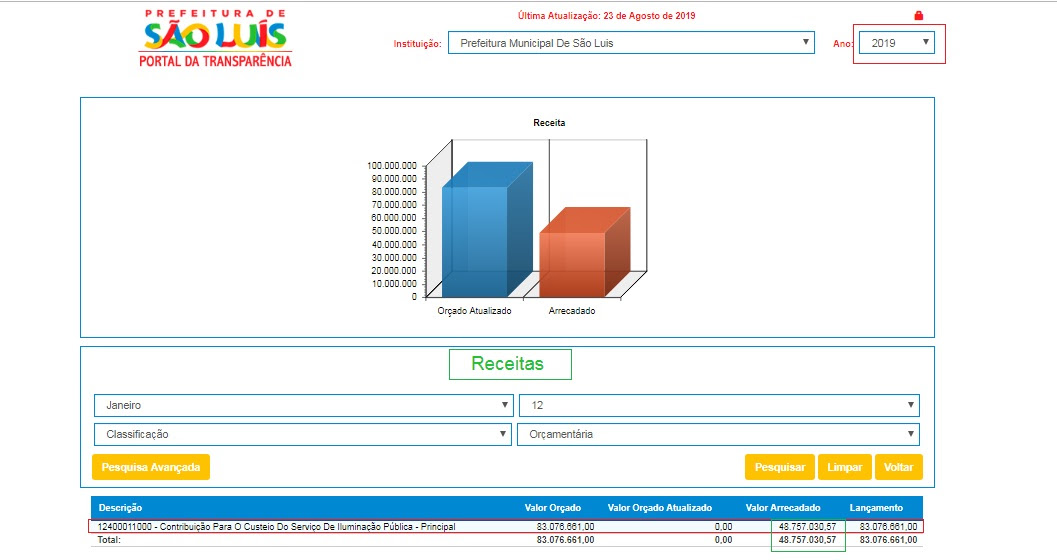This screenshot has width=1057, height=560.
Task: Click the Pesquisa Avançada button
Action: [151, 467]
